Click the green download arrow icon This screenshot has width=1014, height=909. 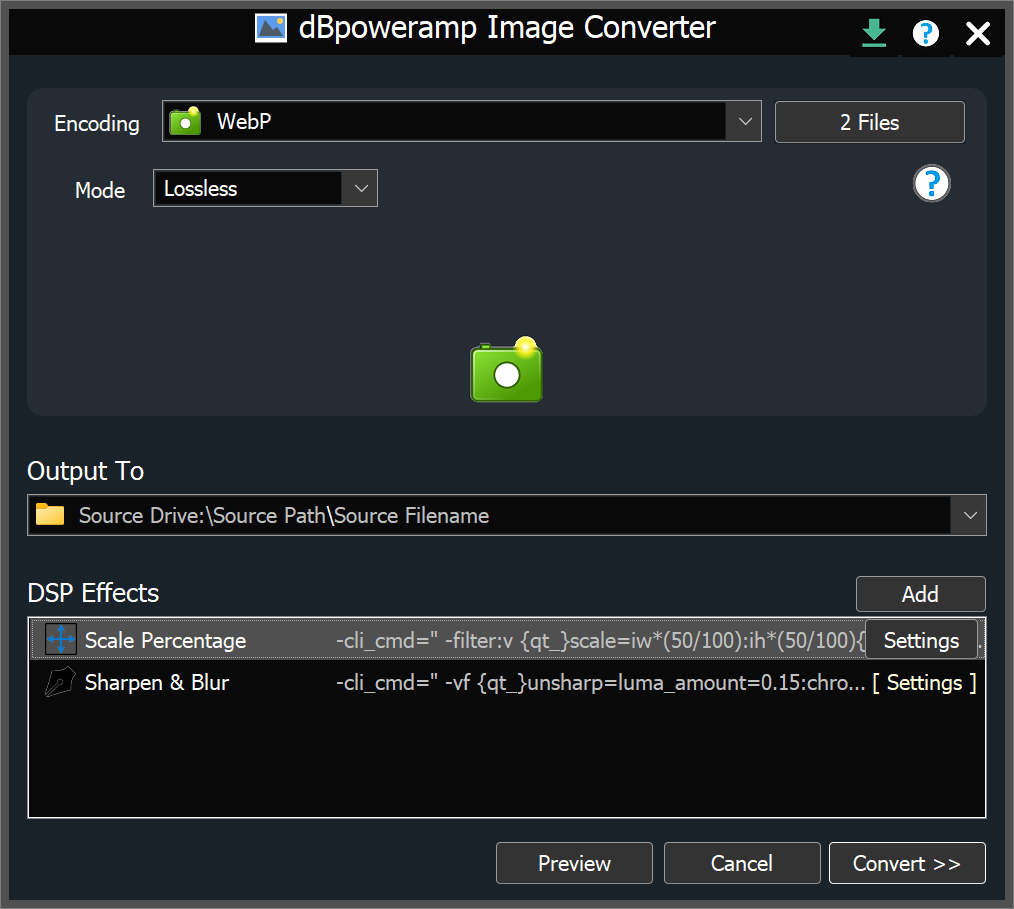pyautogui.click(x=874, y=34)
